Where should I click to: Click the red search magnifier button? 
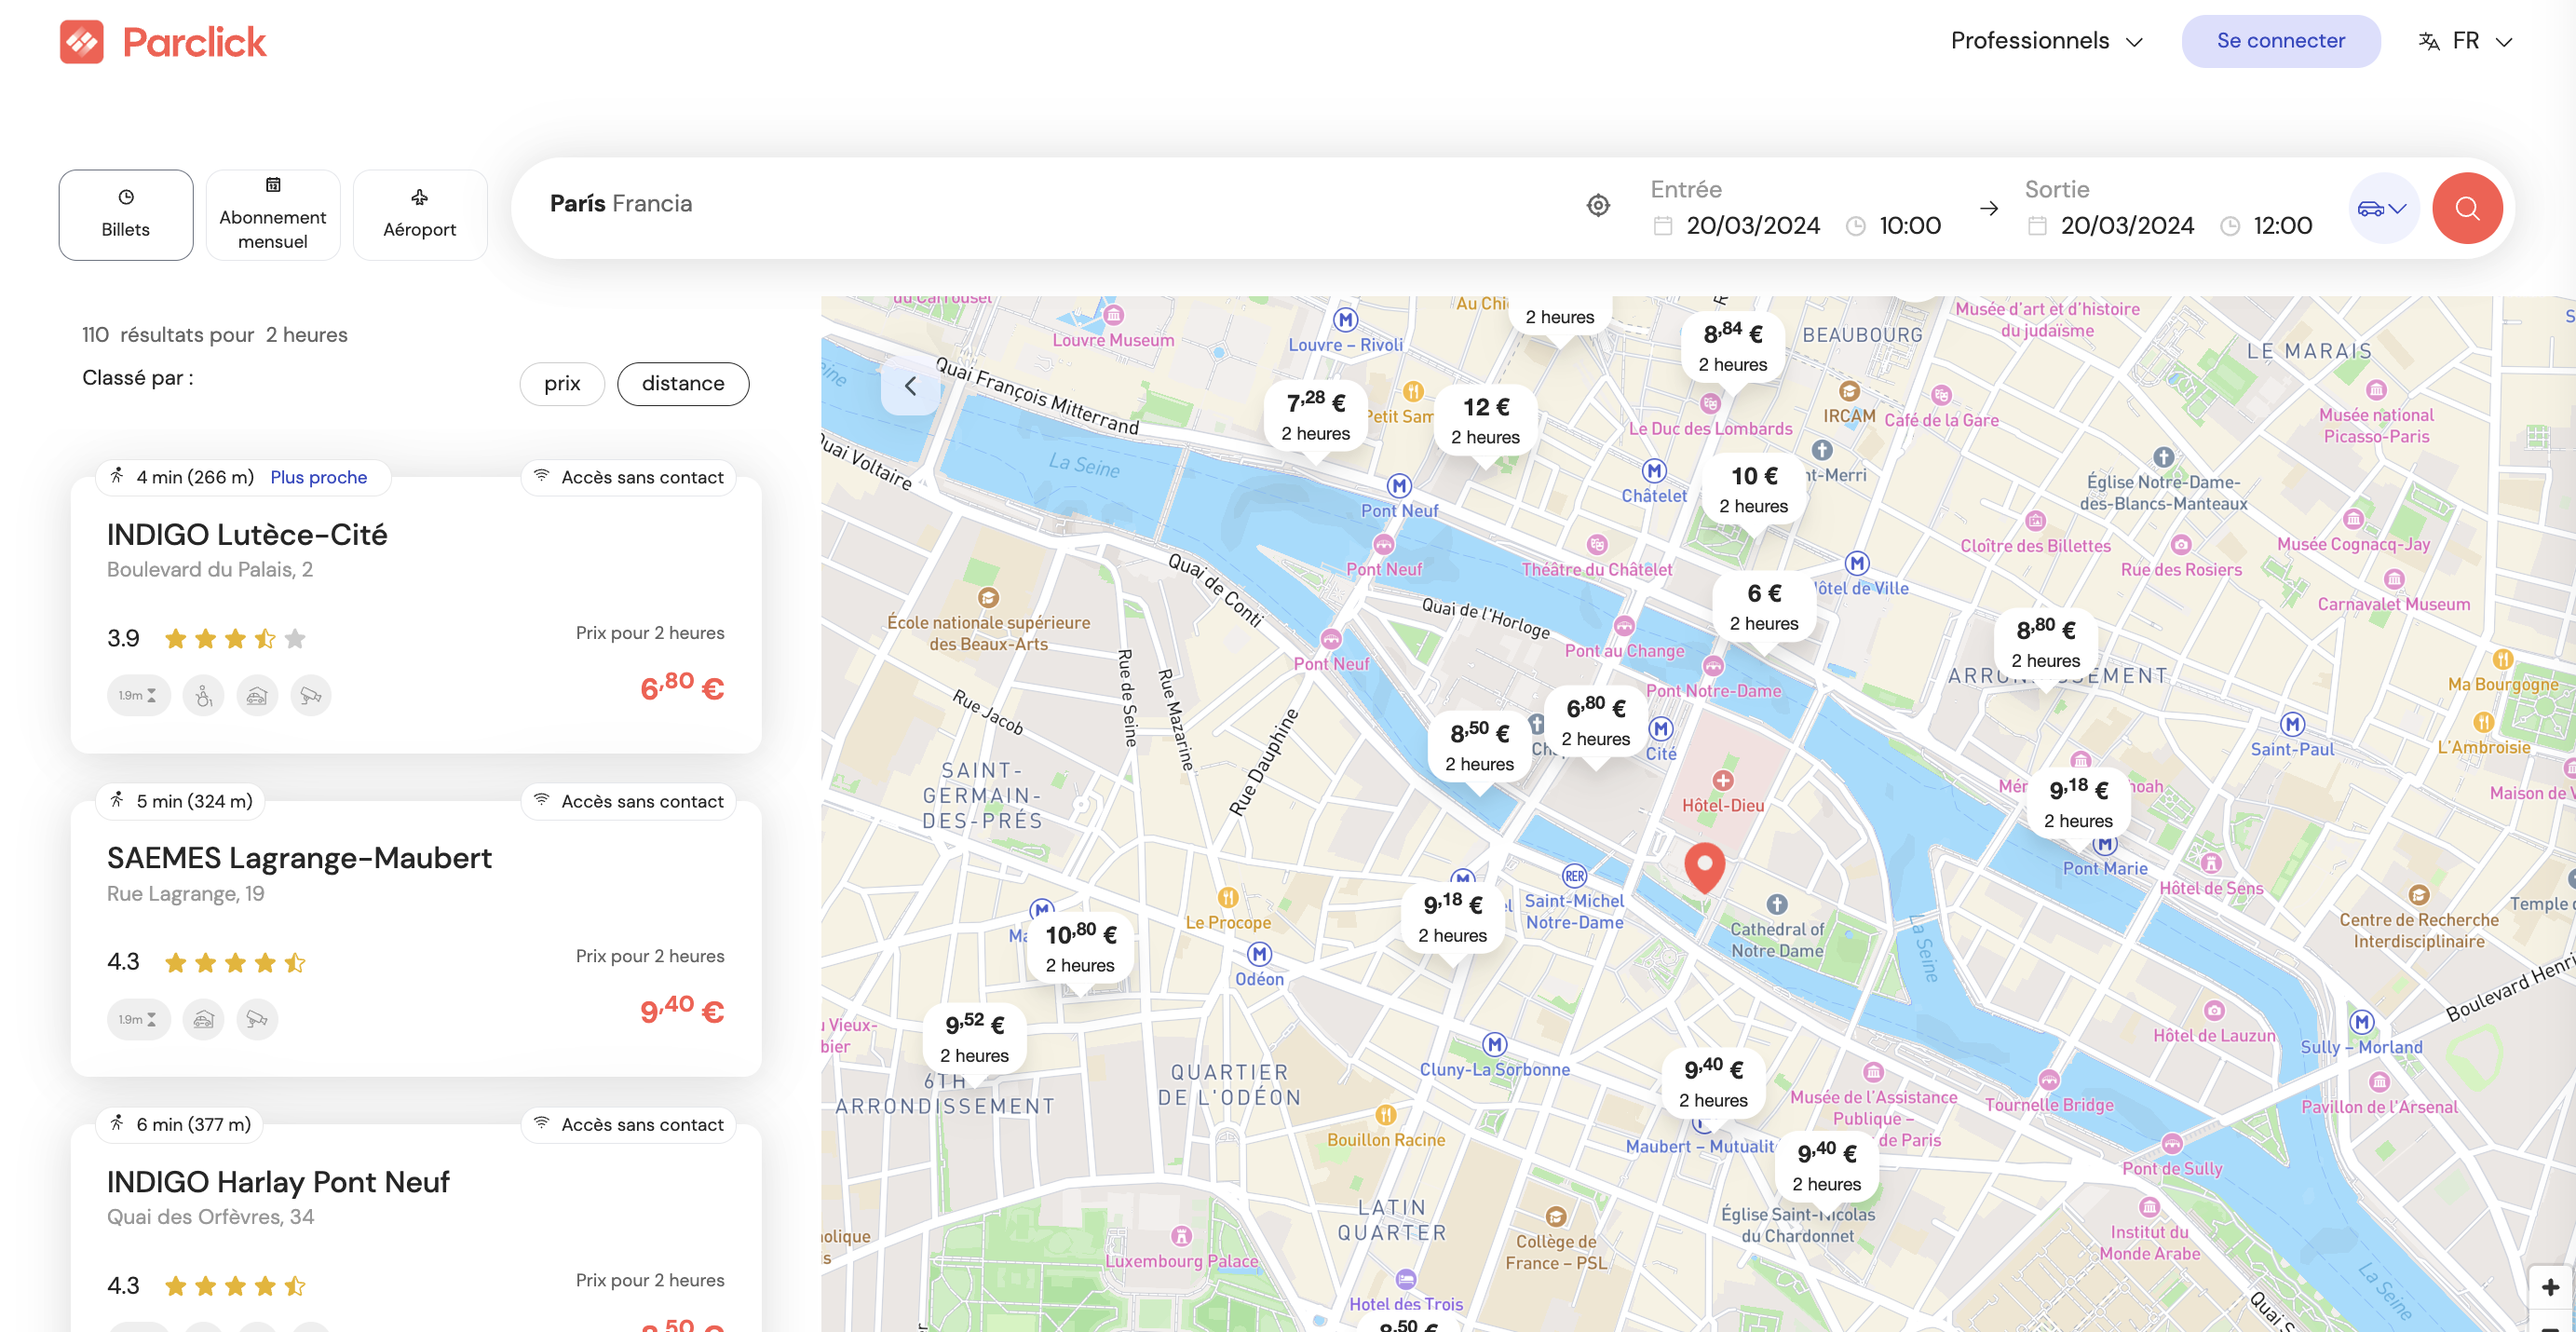point(2467,208)
